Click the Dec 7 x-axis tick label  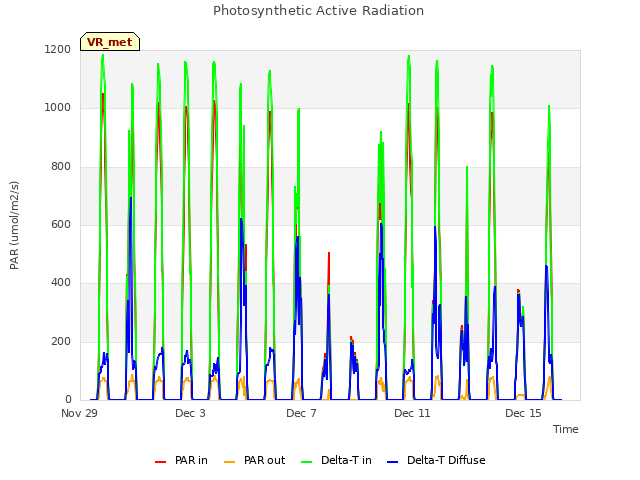pyautogui.click(x=301, y=413)
